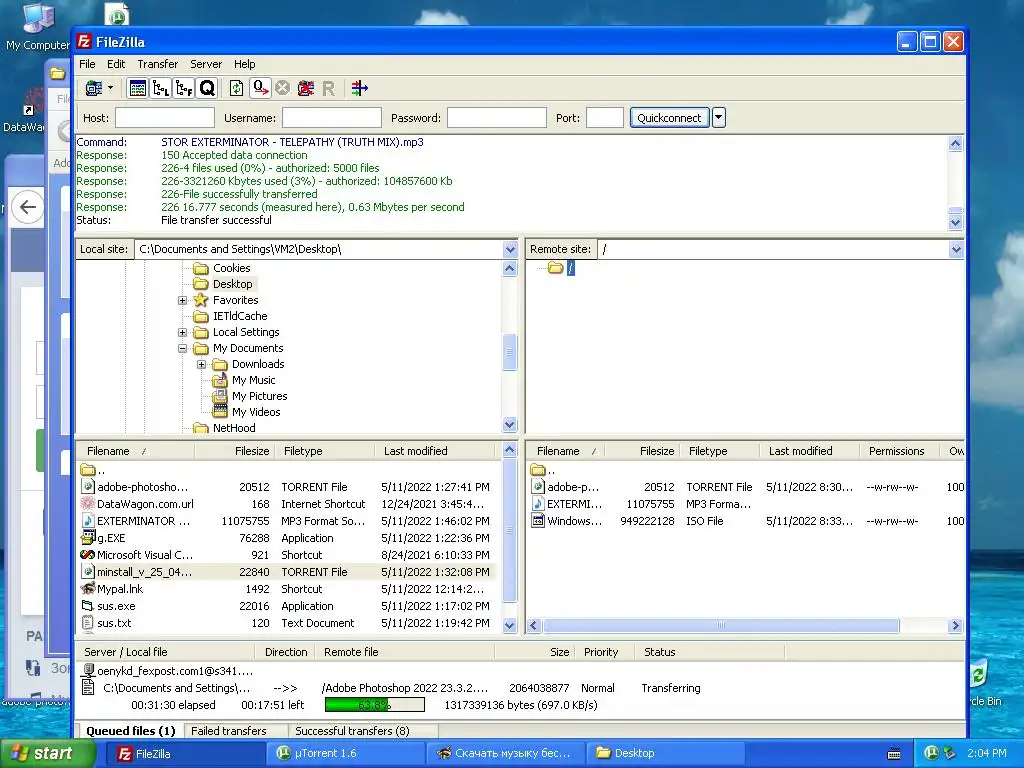Select the My Pictures folder

(x=259, y=396)
